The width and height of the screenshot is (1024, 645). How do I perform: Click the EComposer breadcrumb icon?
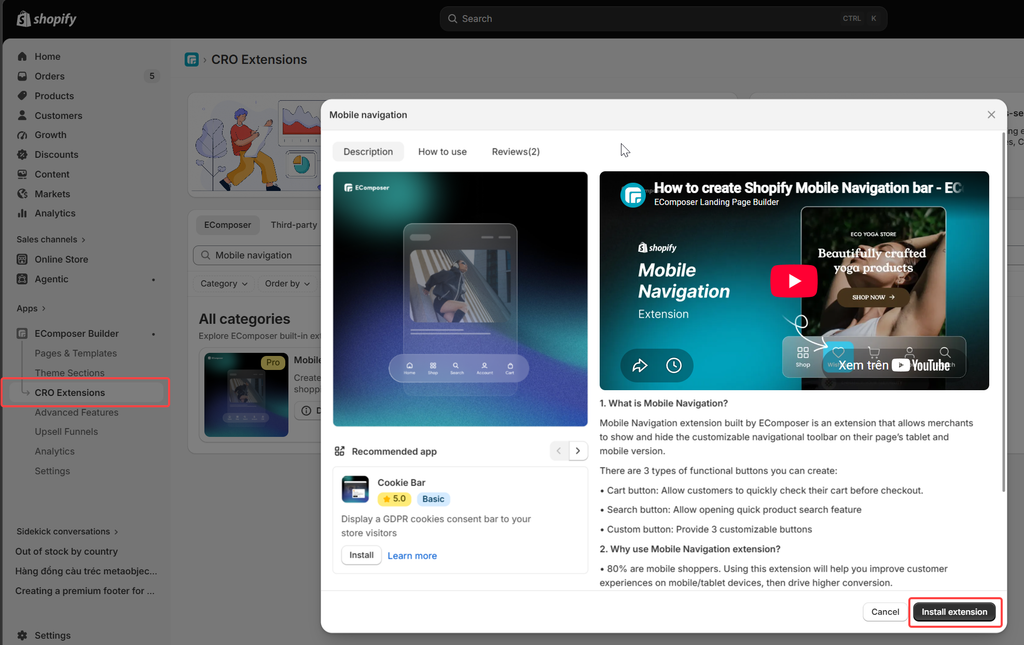[x=191, y=59]
